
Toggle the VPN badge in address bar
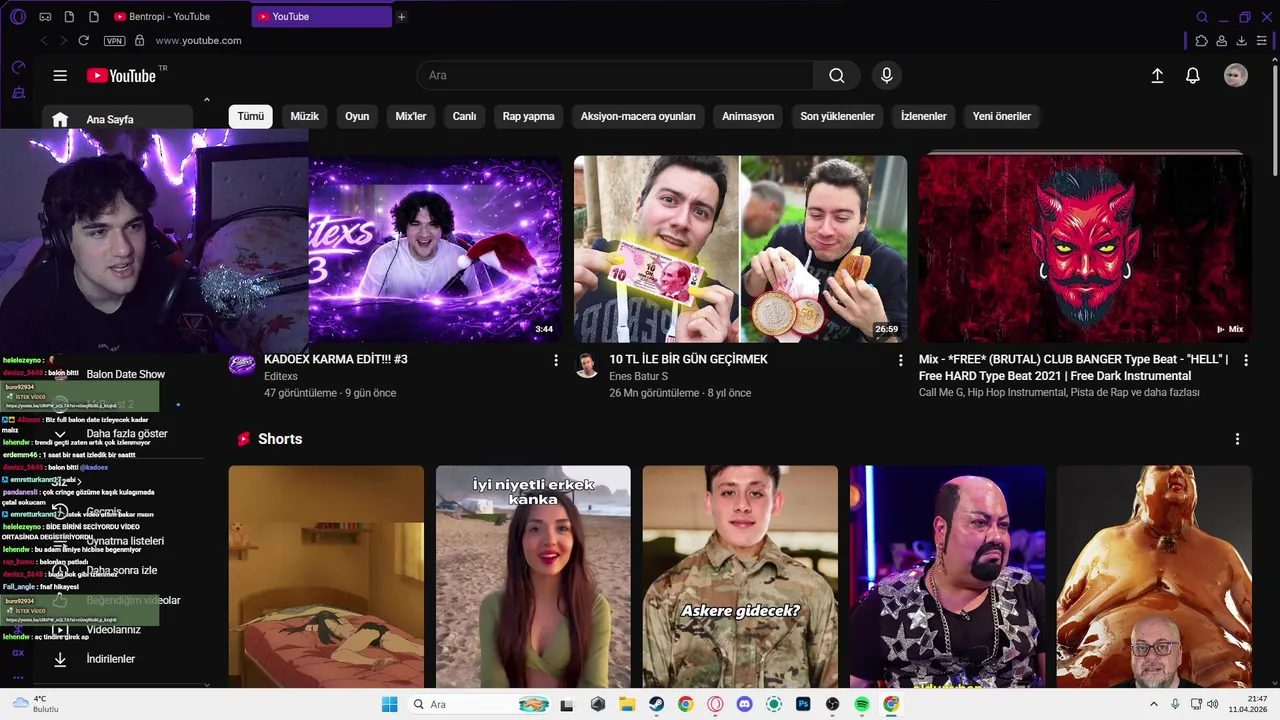tap(115, 41)
